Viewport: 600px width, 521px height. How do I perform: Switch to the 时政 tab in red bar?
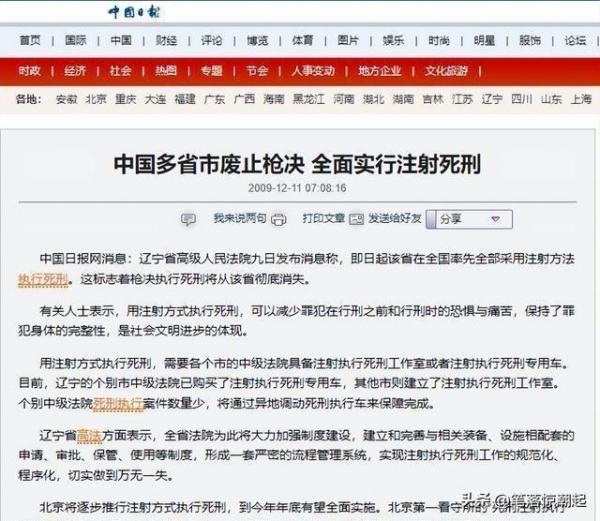29,71
